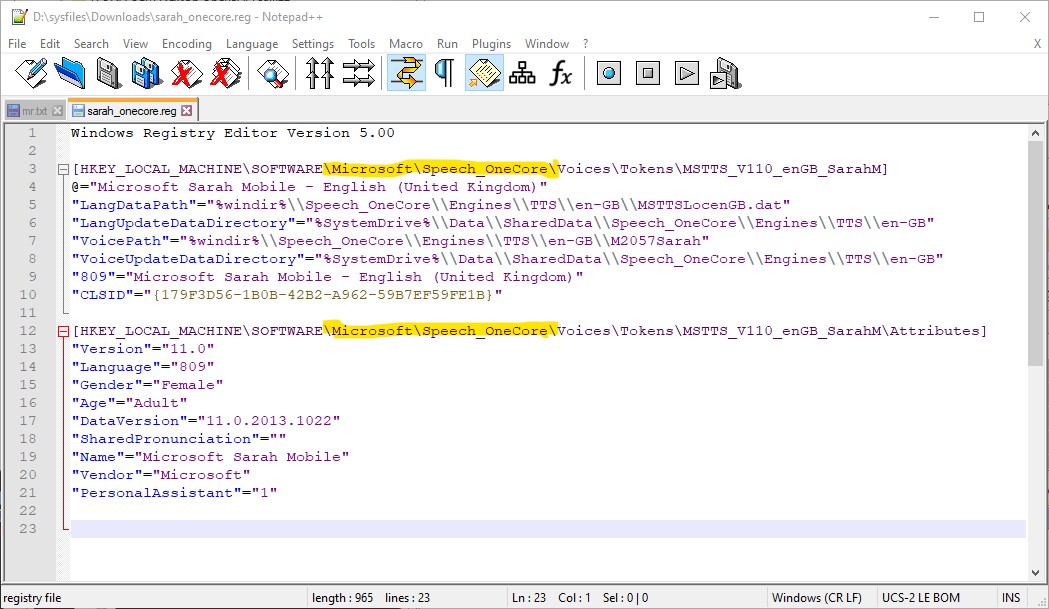
Task: Click Save recorded macro icon
Action: 725,73
